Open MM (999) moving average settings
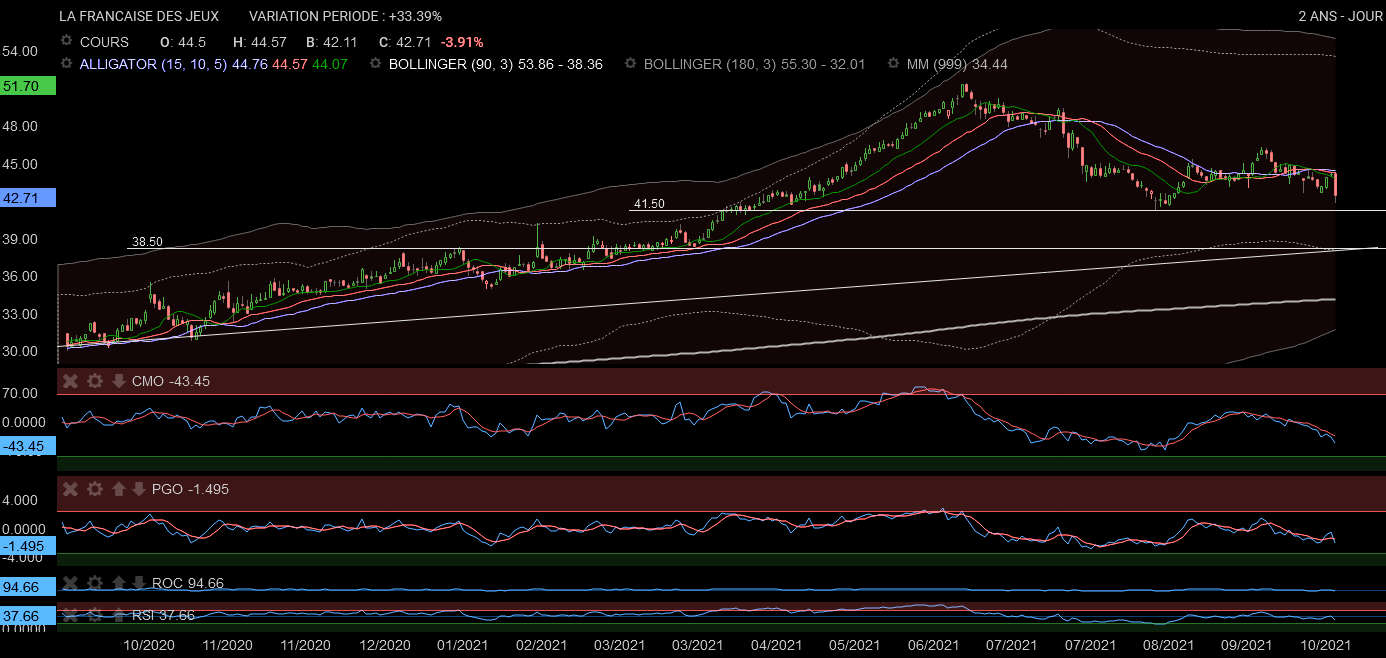This screenshot has height=658, width=1386. pos(893,63)
